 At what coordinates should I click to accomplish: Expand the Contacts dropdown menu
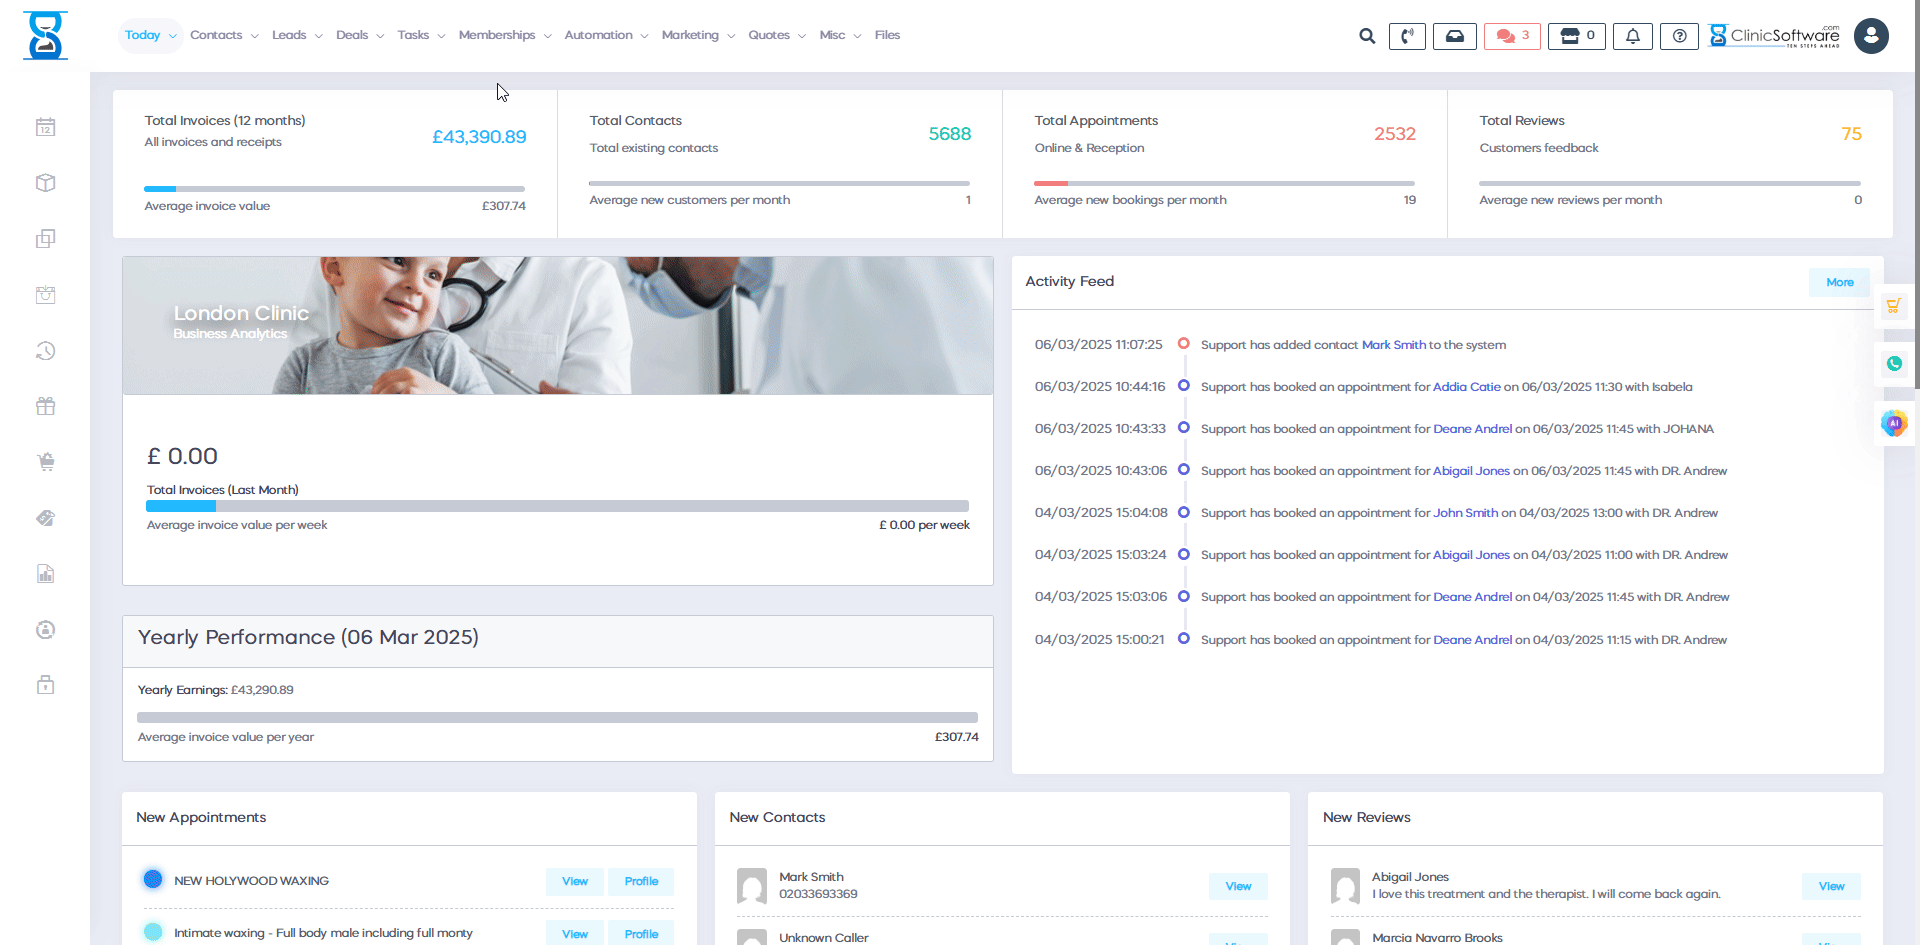coord(217,35)
